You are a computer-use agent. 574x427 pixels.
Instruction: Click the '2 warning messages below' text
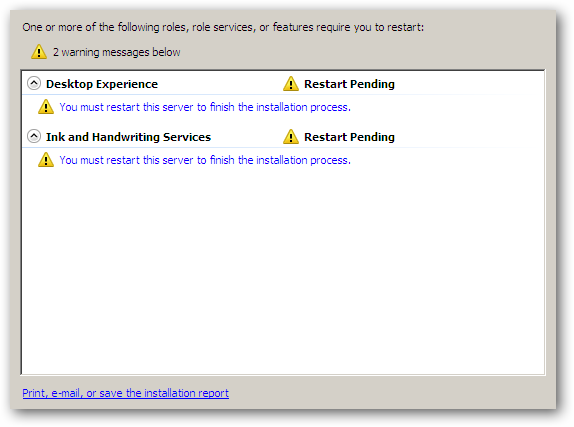point(117,52)
